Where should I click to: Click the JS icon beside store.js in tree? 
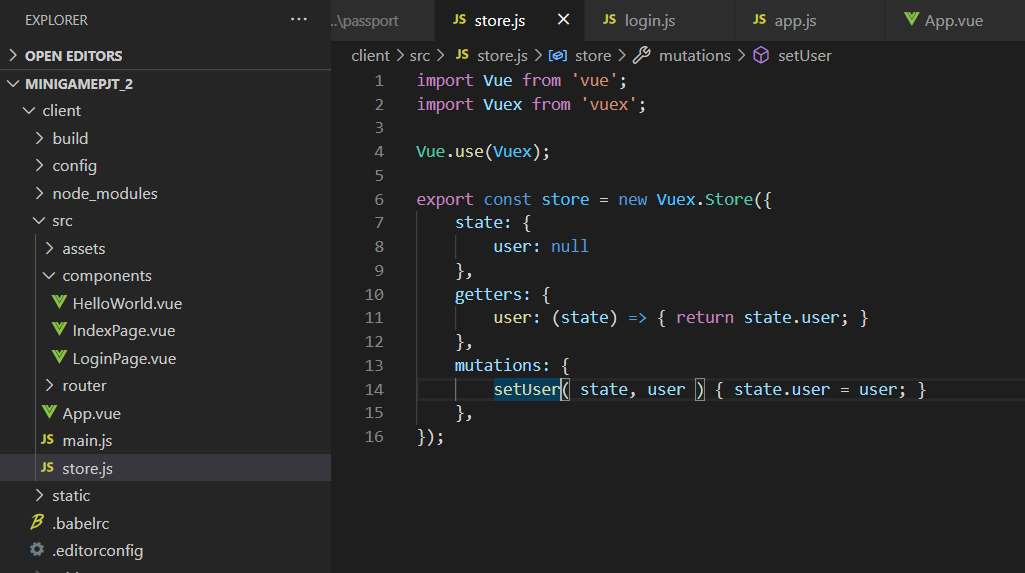47,467
